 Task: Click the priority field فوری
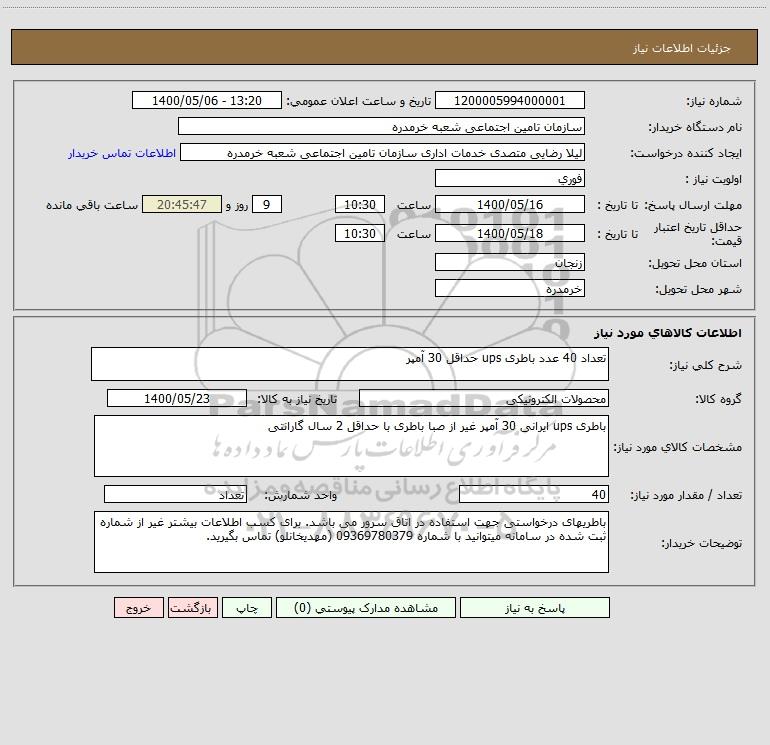510,178
